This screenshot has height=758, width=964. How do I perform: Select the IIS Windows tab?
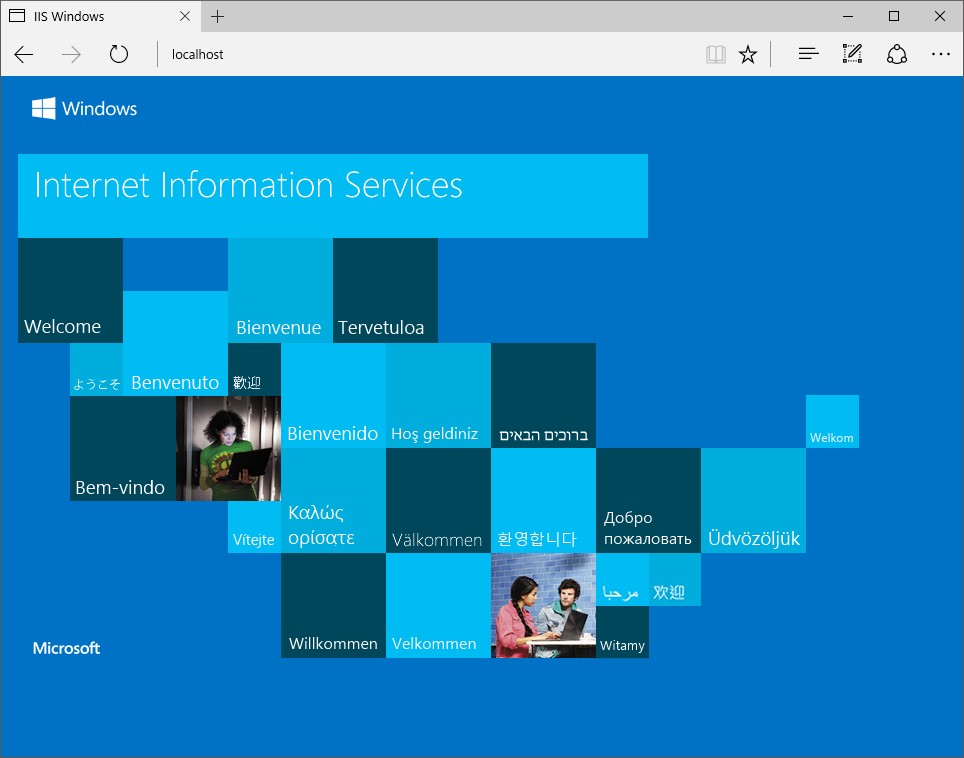coord(90,16)
